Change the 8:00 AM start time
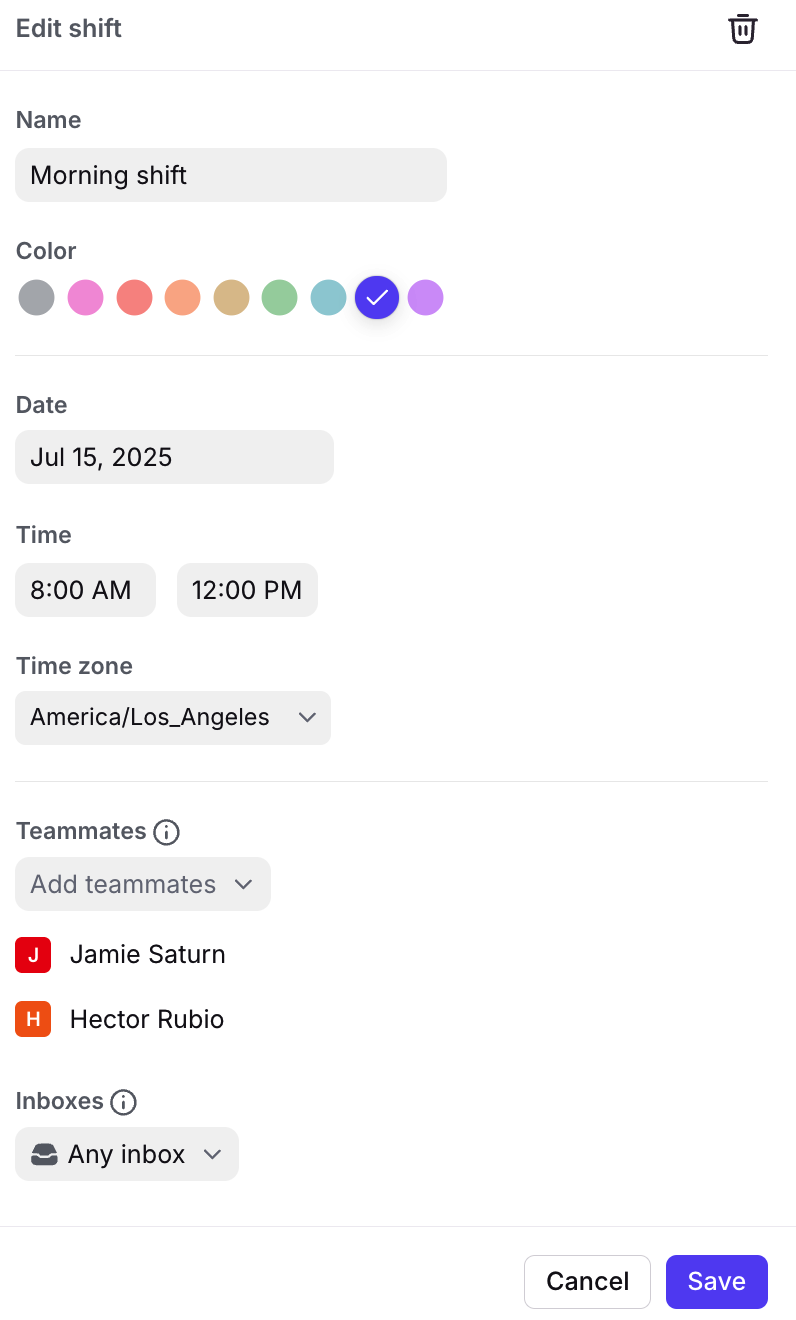Screen dimensions: 796x1320 click(85, 590)
